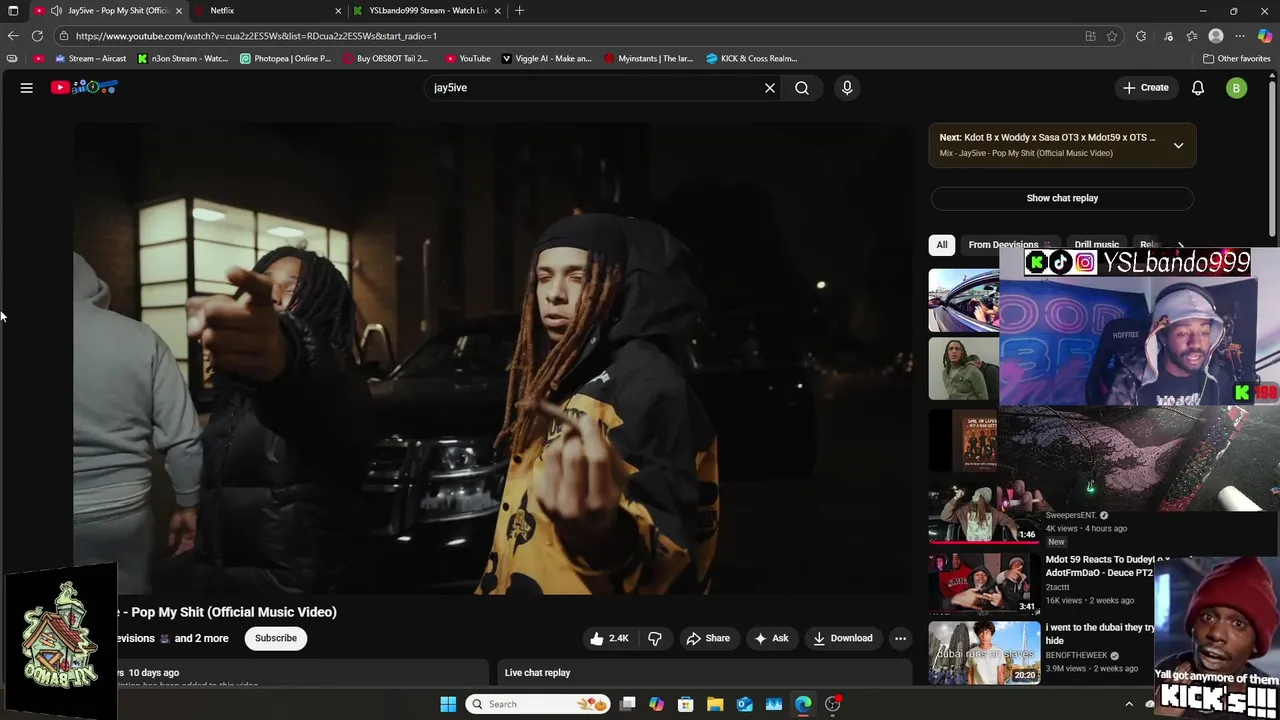Select the All filter chip
The width and height of the screenshot is (1280, 720).
(941, 245)
